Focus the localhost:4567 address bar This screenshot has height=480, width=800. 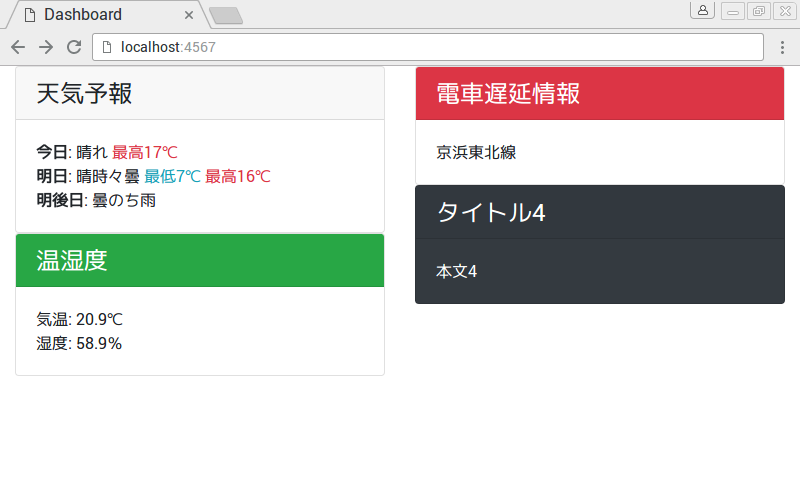(x=428, y=47)
